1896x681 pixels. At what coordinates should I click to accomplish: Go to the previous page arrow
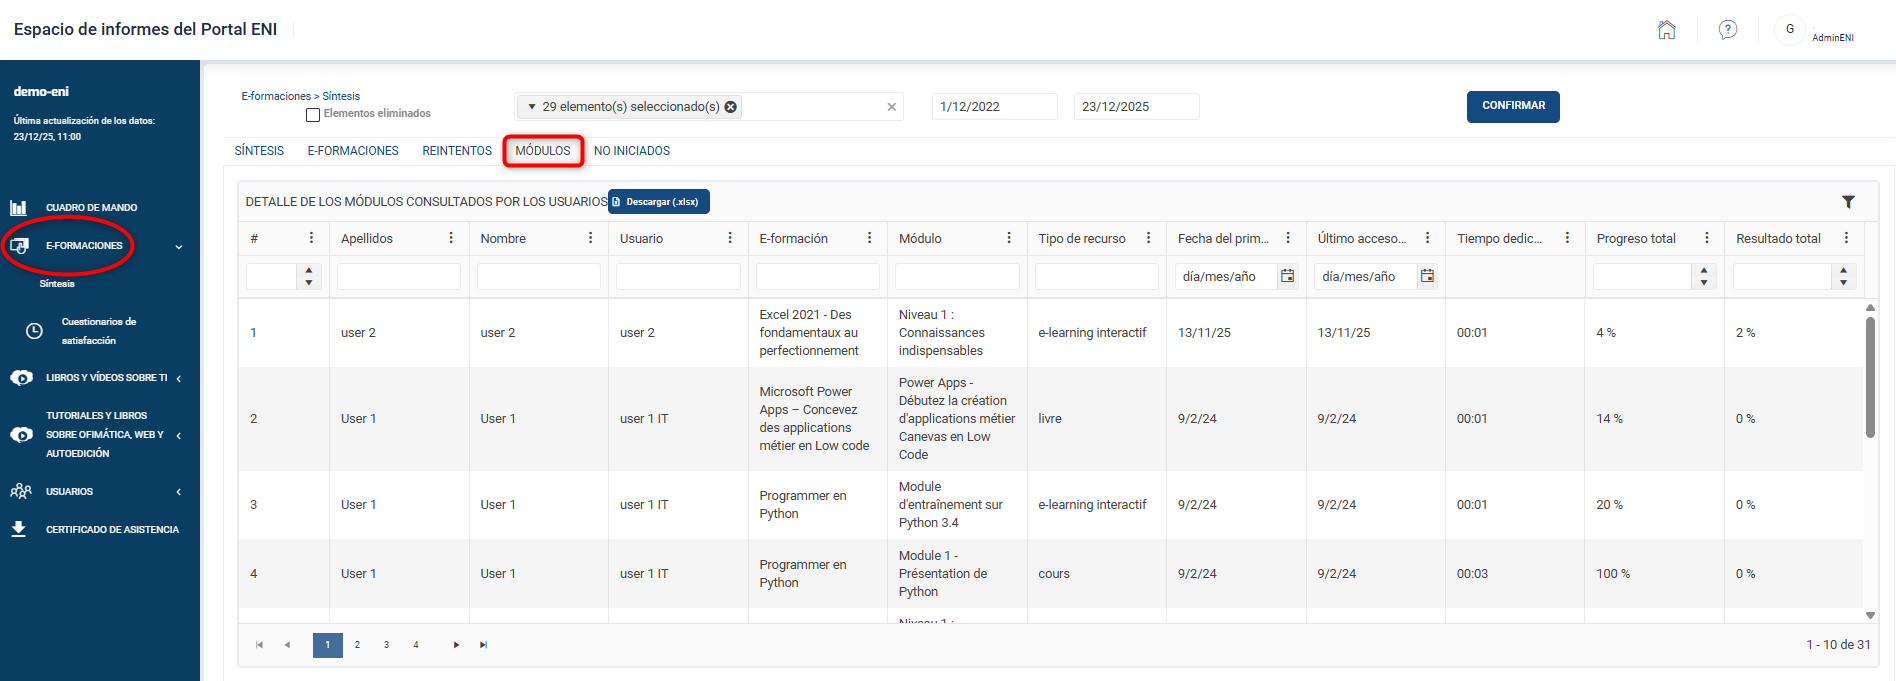[287, 645]
